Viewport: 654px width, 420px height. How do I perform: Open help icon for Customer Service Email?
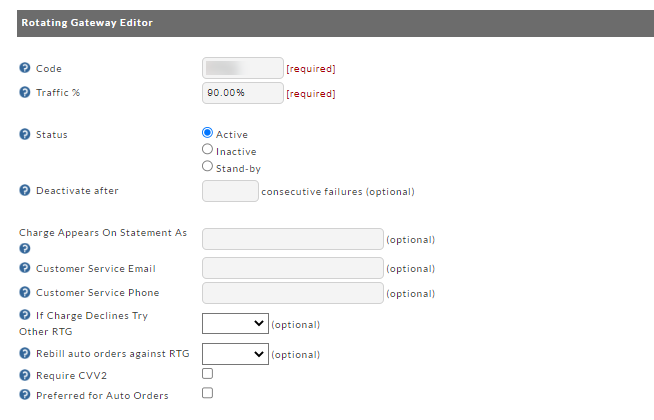(25, 268)
